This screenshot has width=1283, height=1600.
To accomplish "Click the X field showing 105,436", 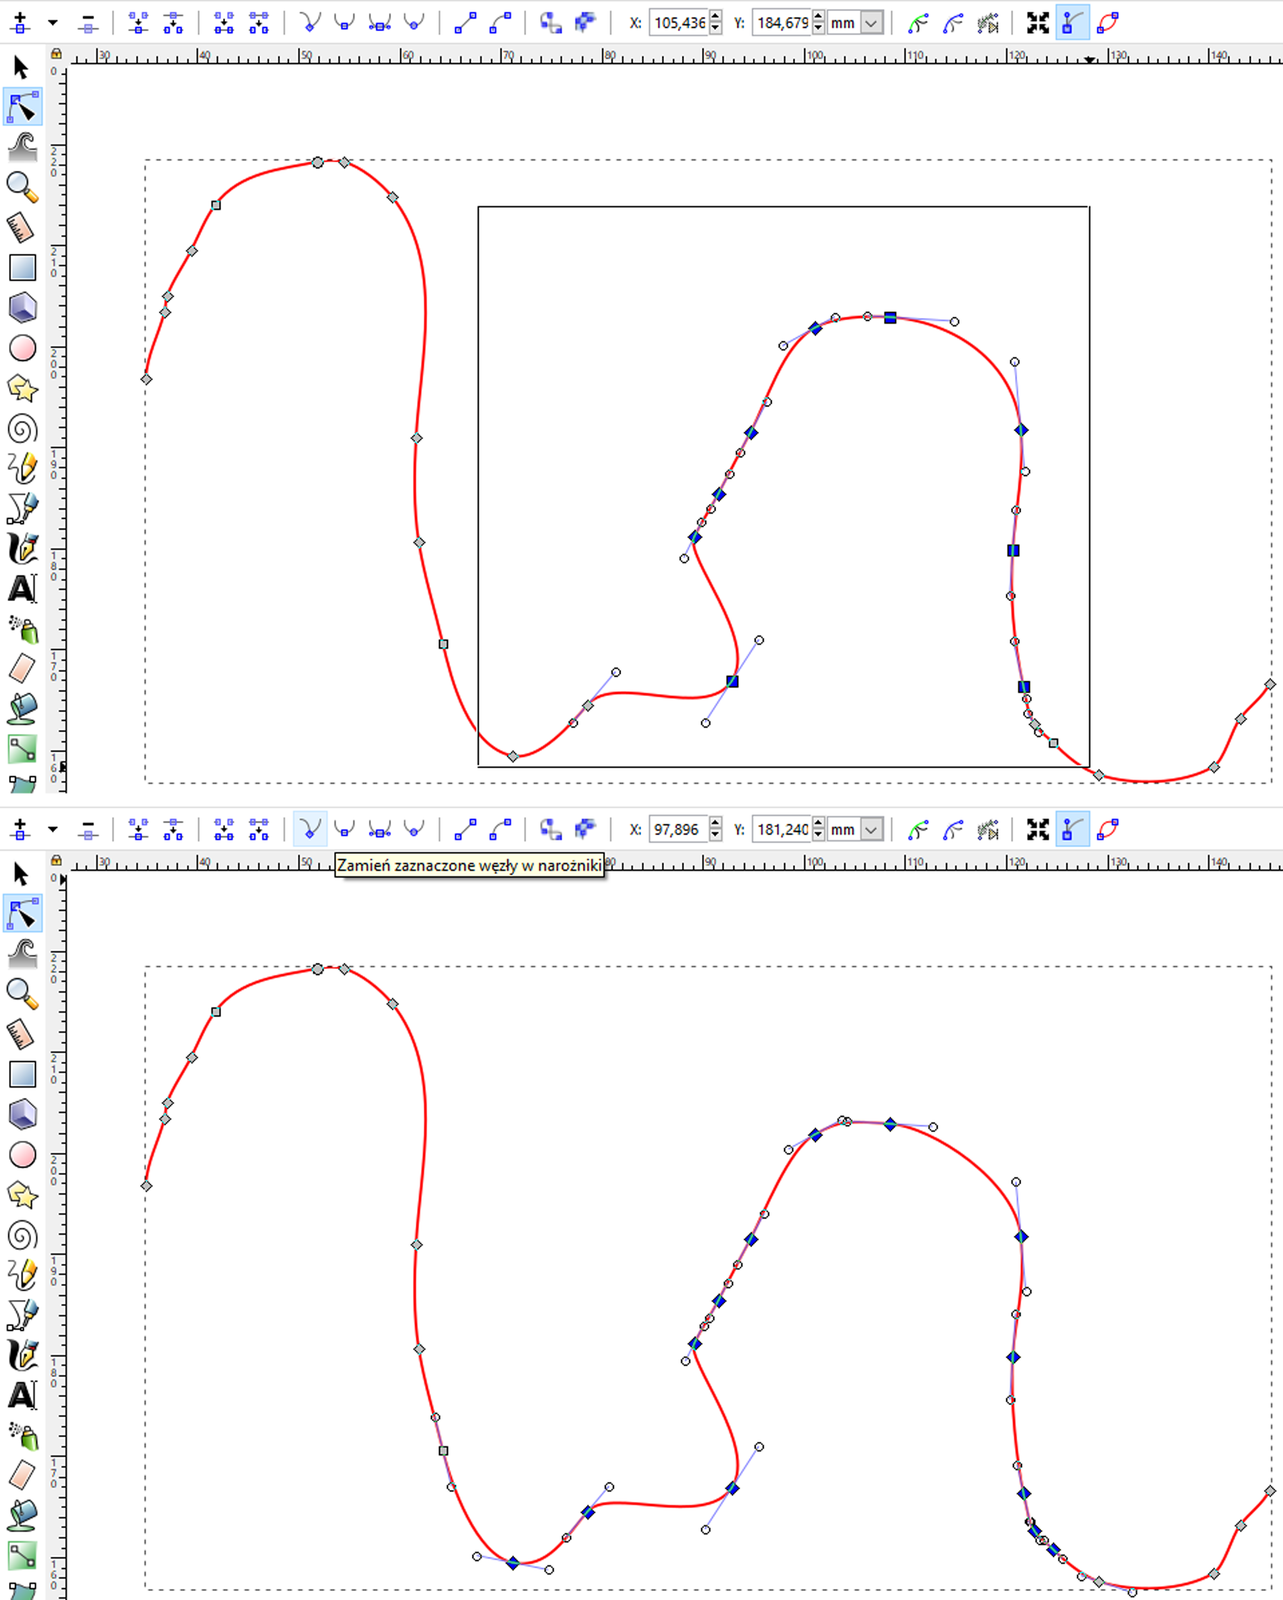I will (x=679, y=22).
